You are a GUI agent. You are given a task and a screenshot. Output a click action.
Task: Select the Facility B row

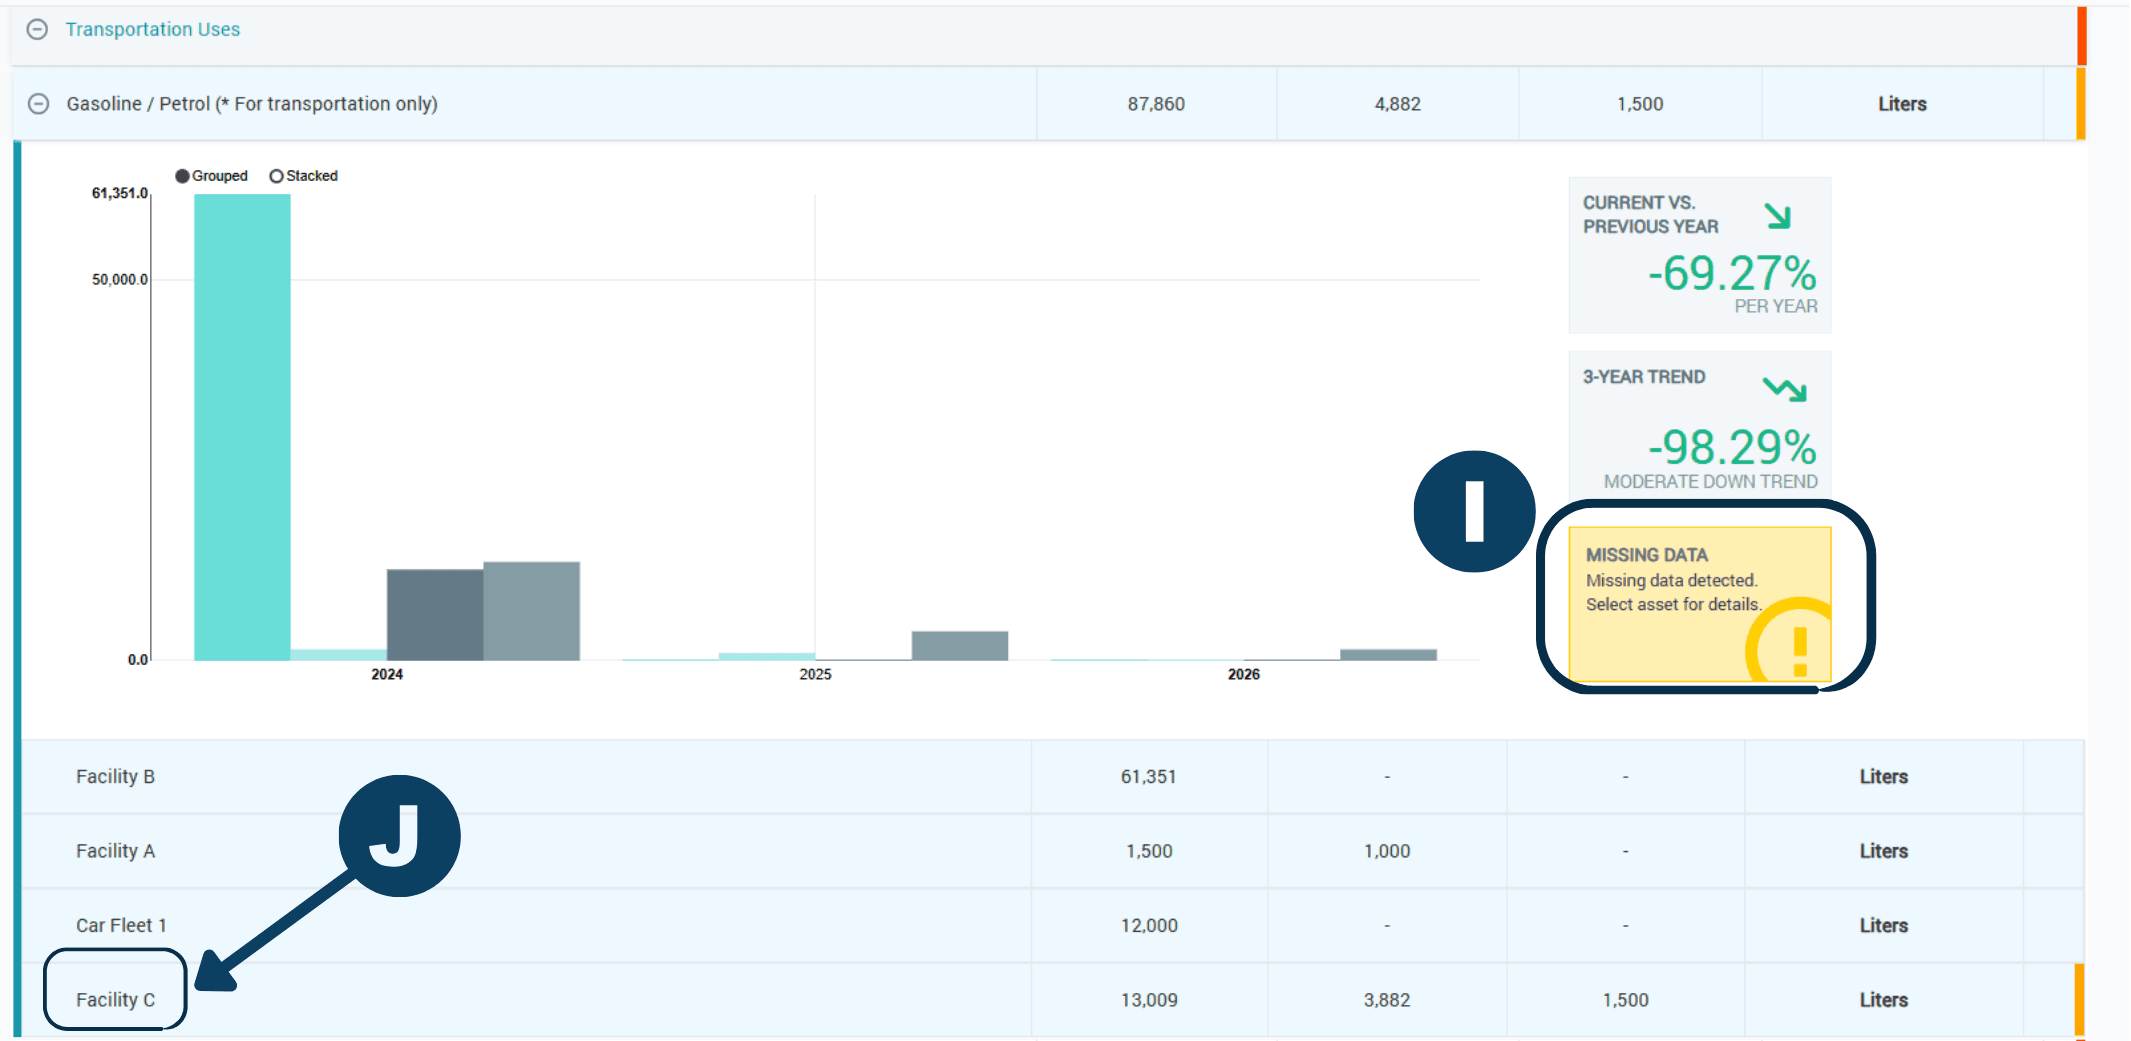(x=1052, y=777)
